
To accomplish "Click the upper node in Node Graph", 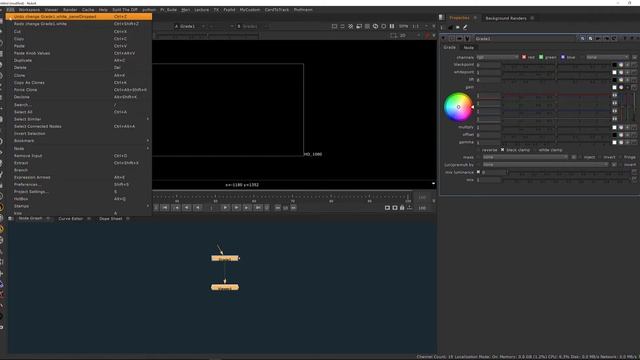I will pos(225,258).
